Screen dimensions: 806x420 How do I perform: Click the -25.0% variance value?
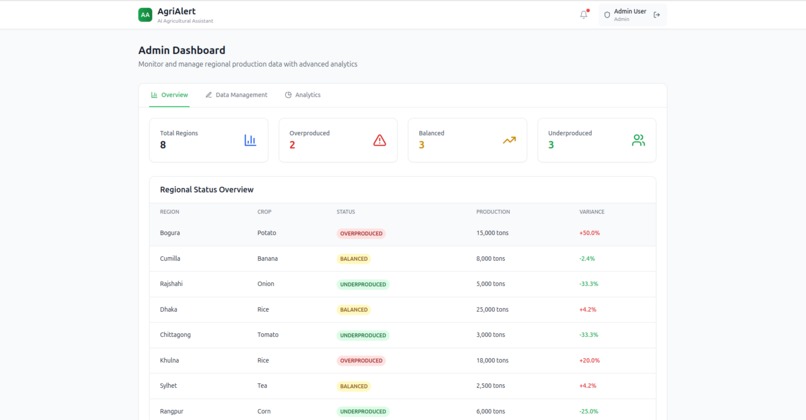[x=589, y=411]
